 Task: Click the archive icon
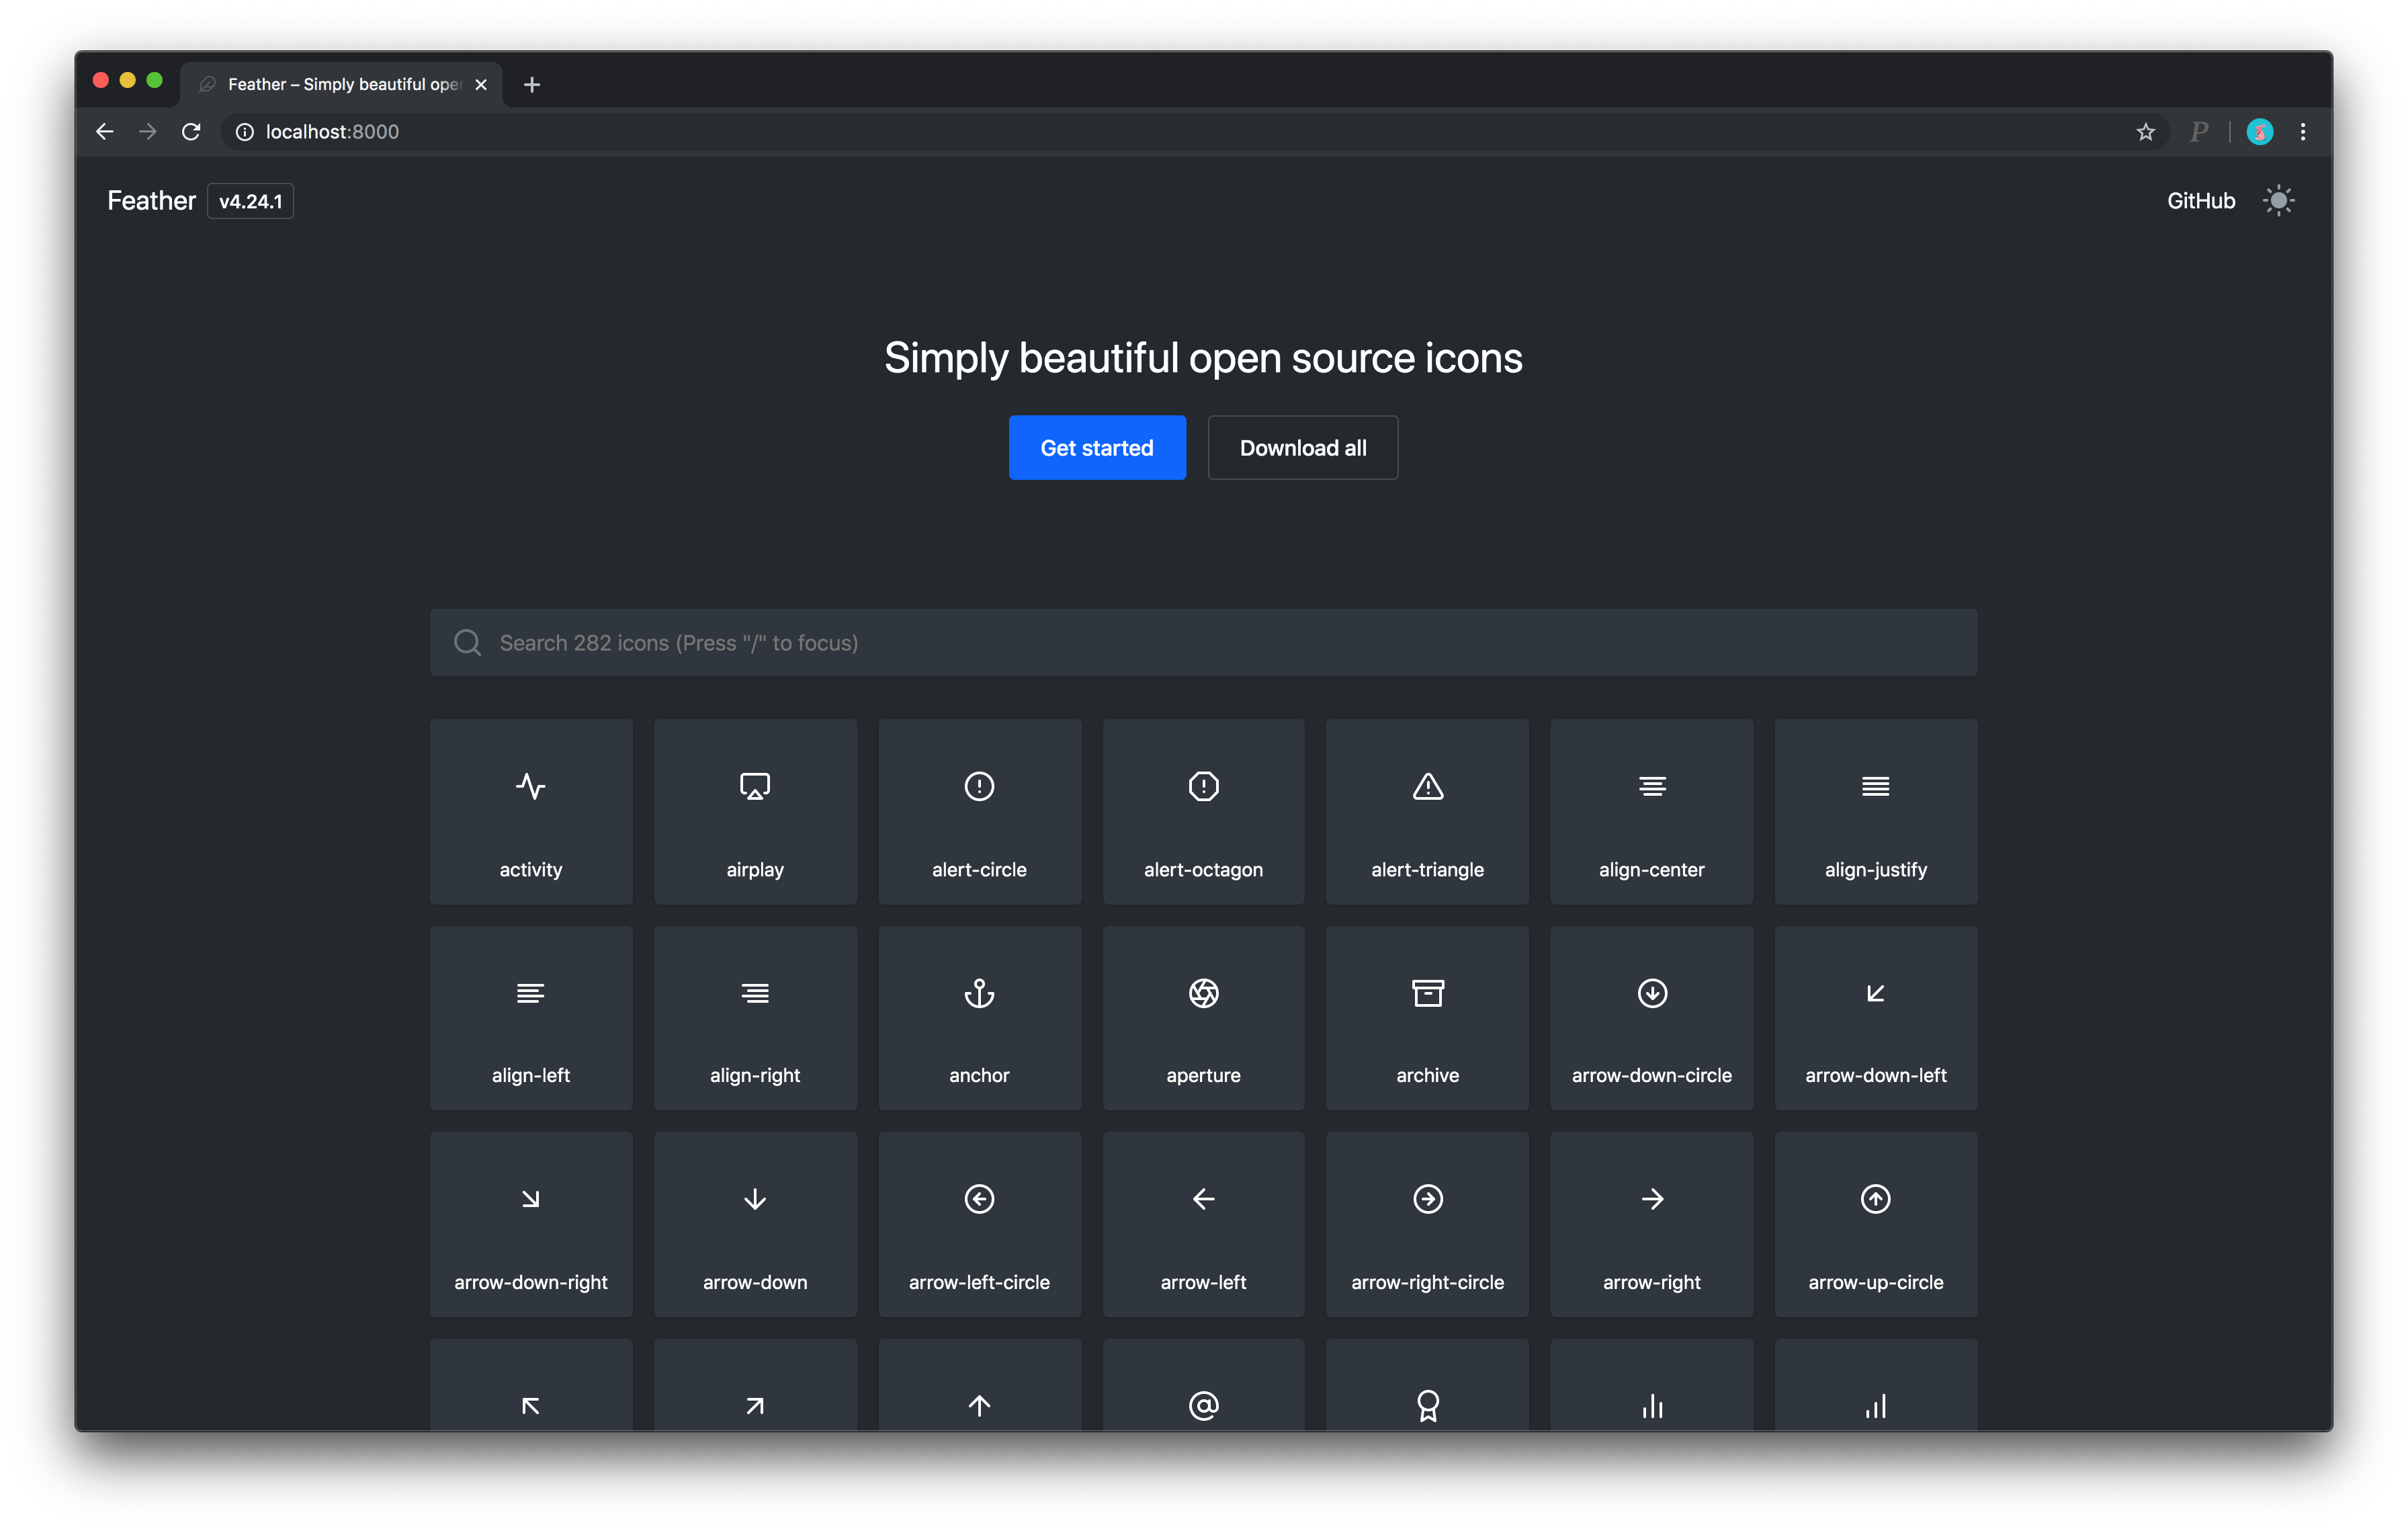(x=1427, y=1018)
